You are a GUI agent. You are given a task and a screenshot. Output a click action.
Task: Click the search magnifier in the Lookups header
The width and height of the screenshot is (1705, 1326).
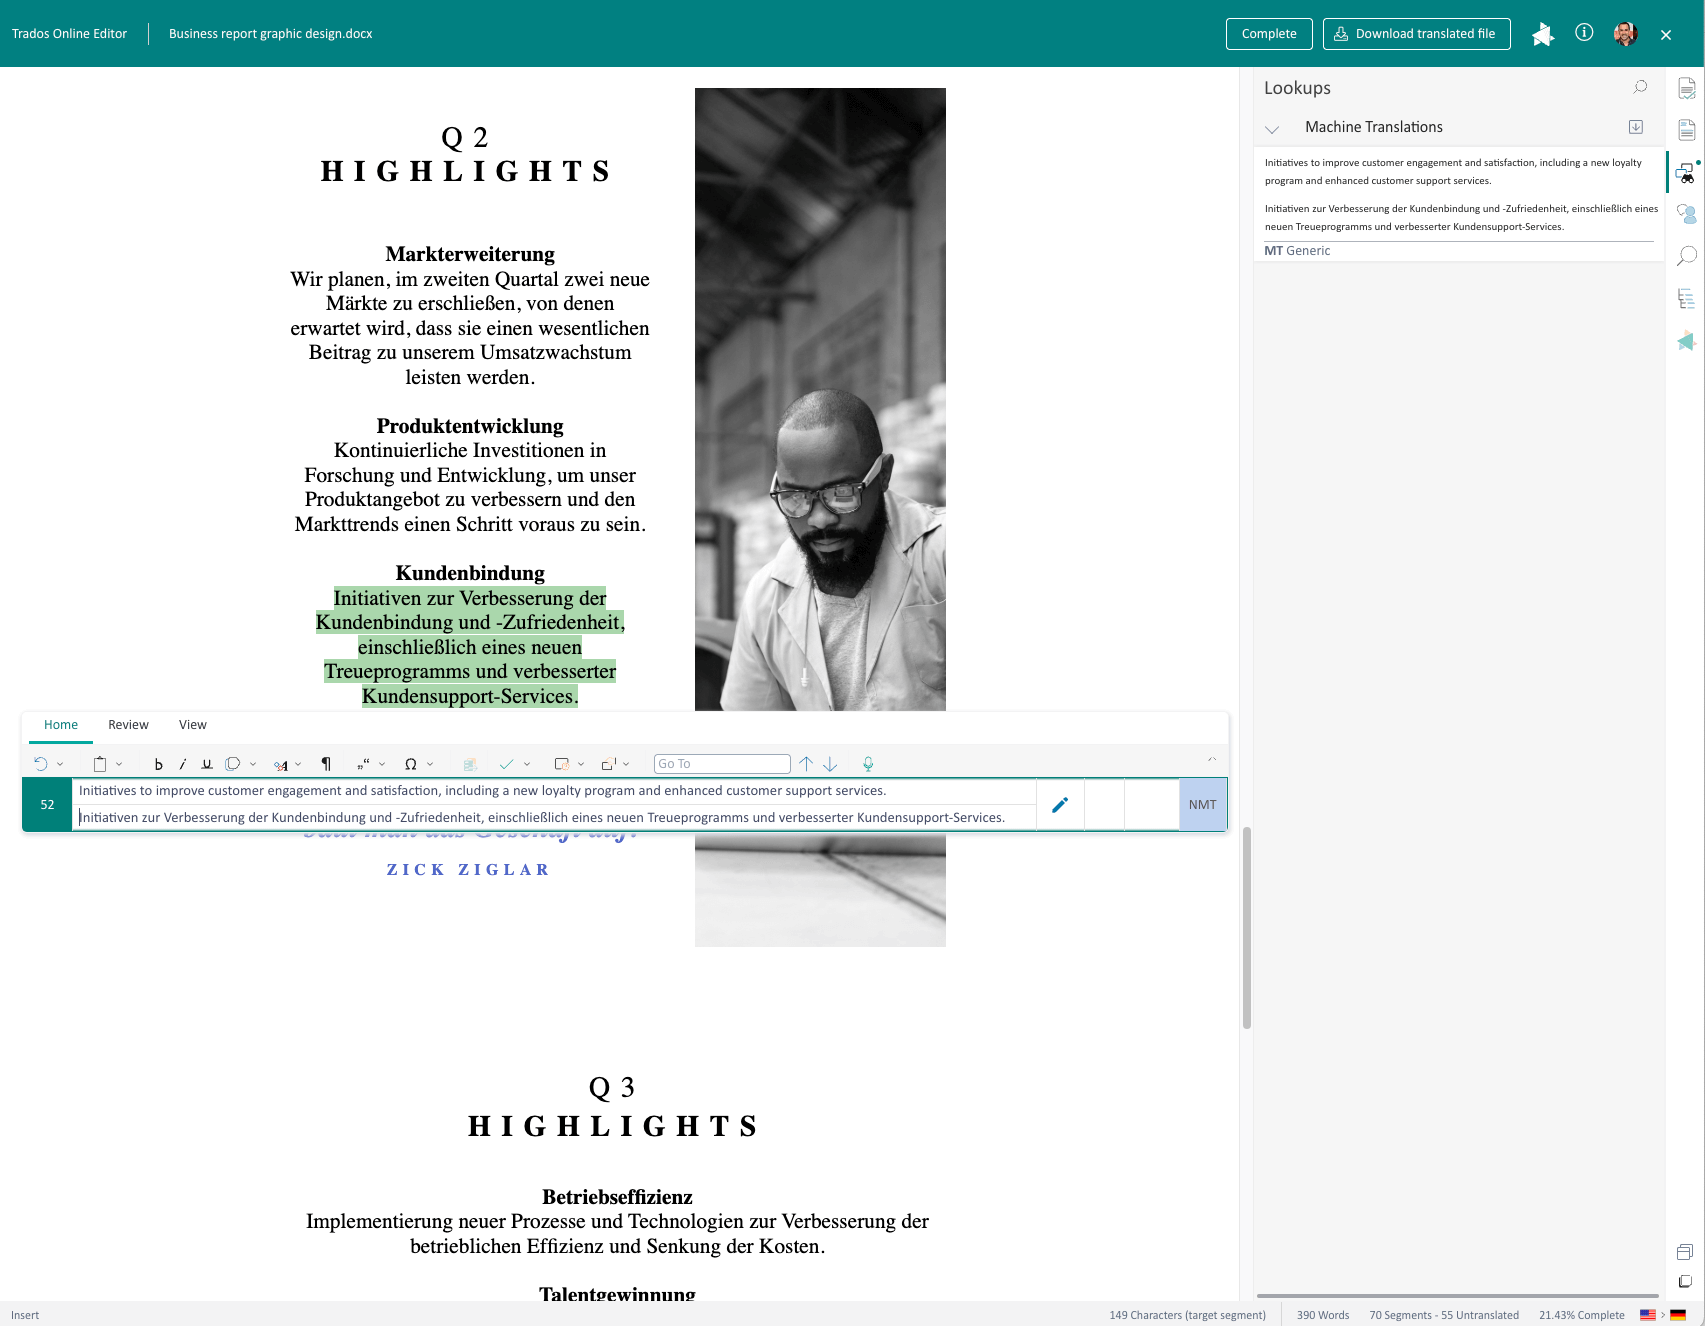point(1640,88)
